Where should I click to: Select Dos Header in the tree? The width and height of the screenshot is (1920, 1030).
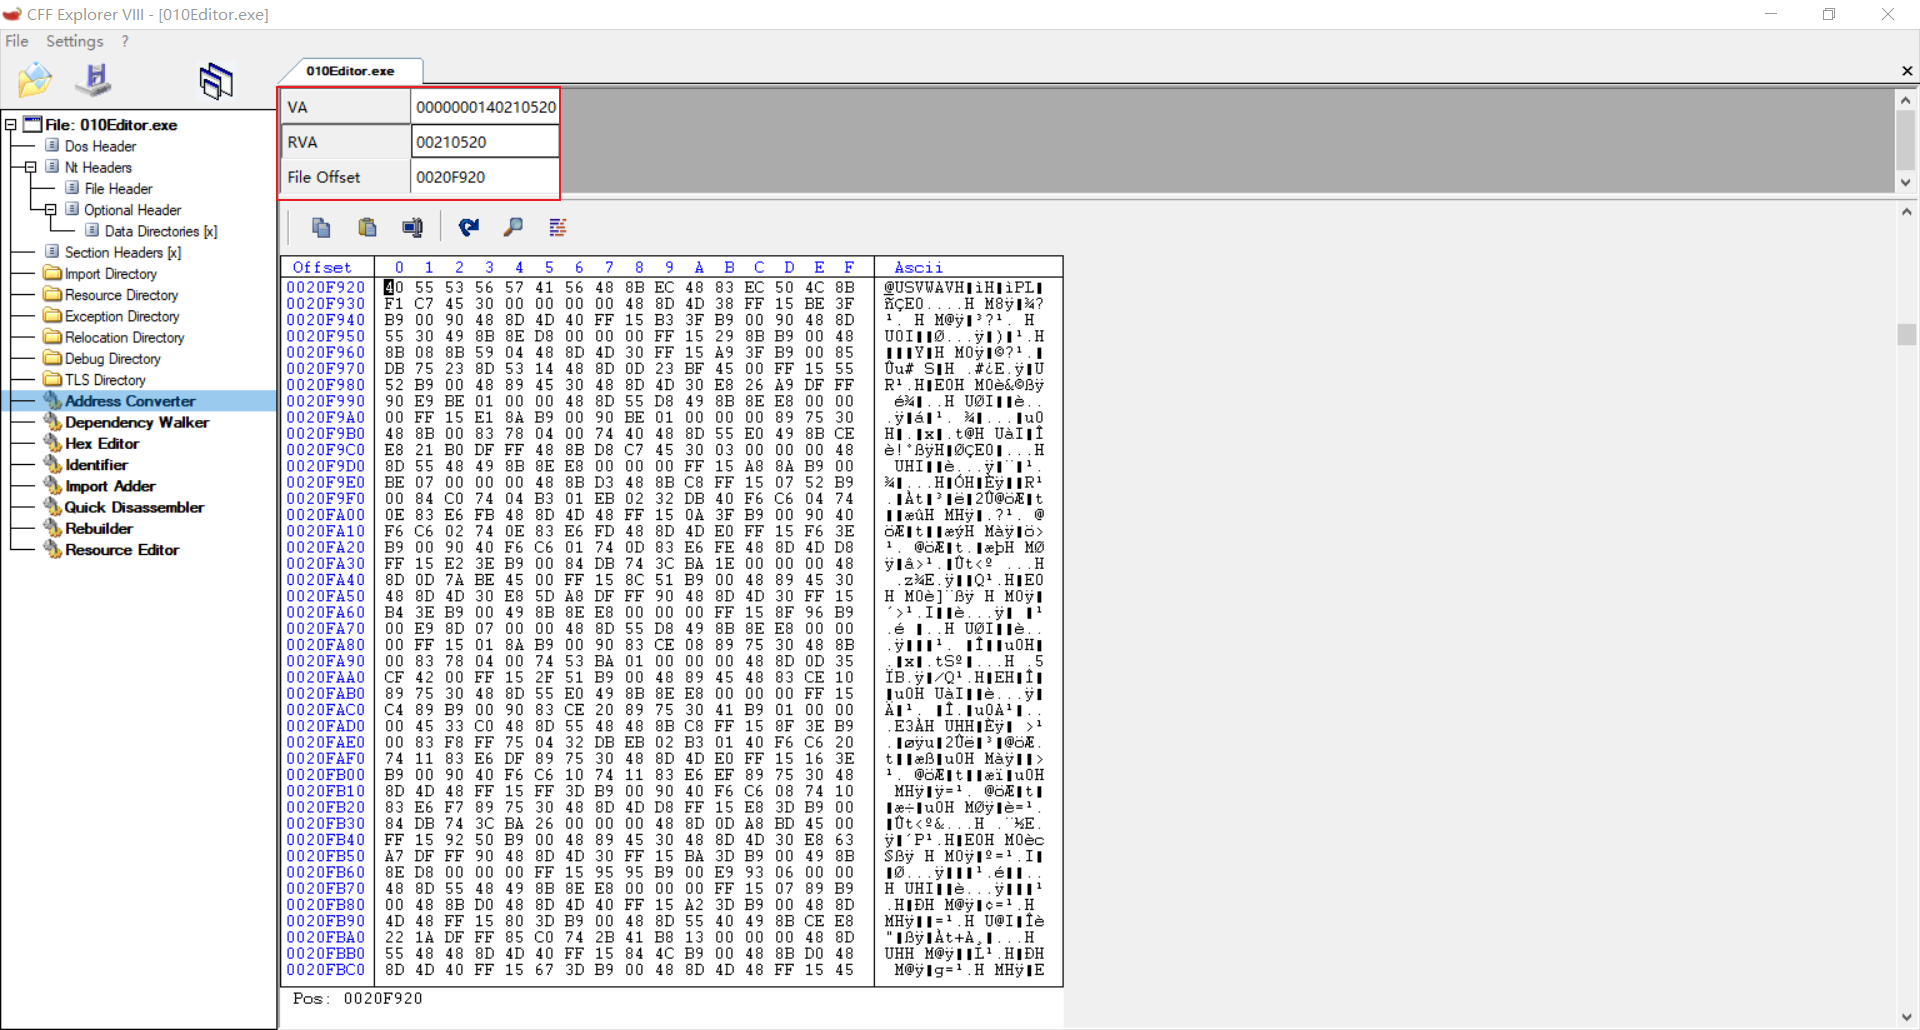point(100,146)
